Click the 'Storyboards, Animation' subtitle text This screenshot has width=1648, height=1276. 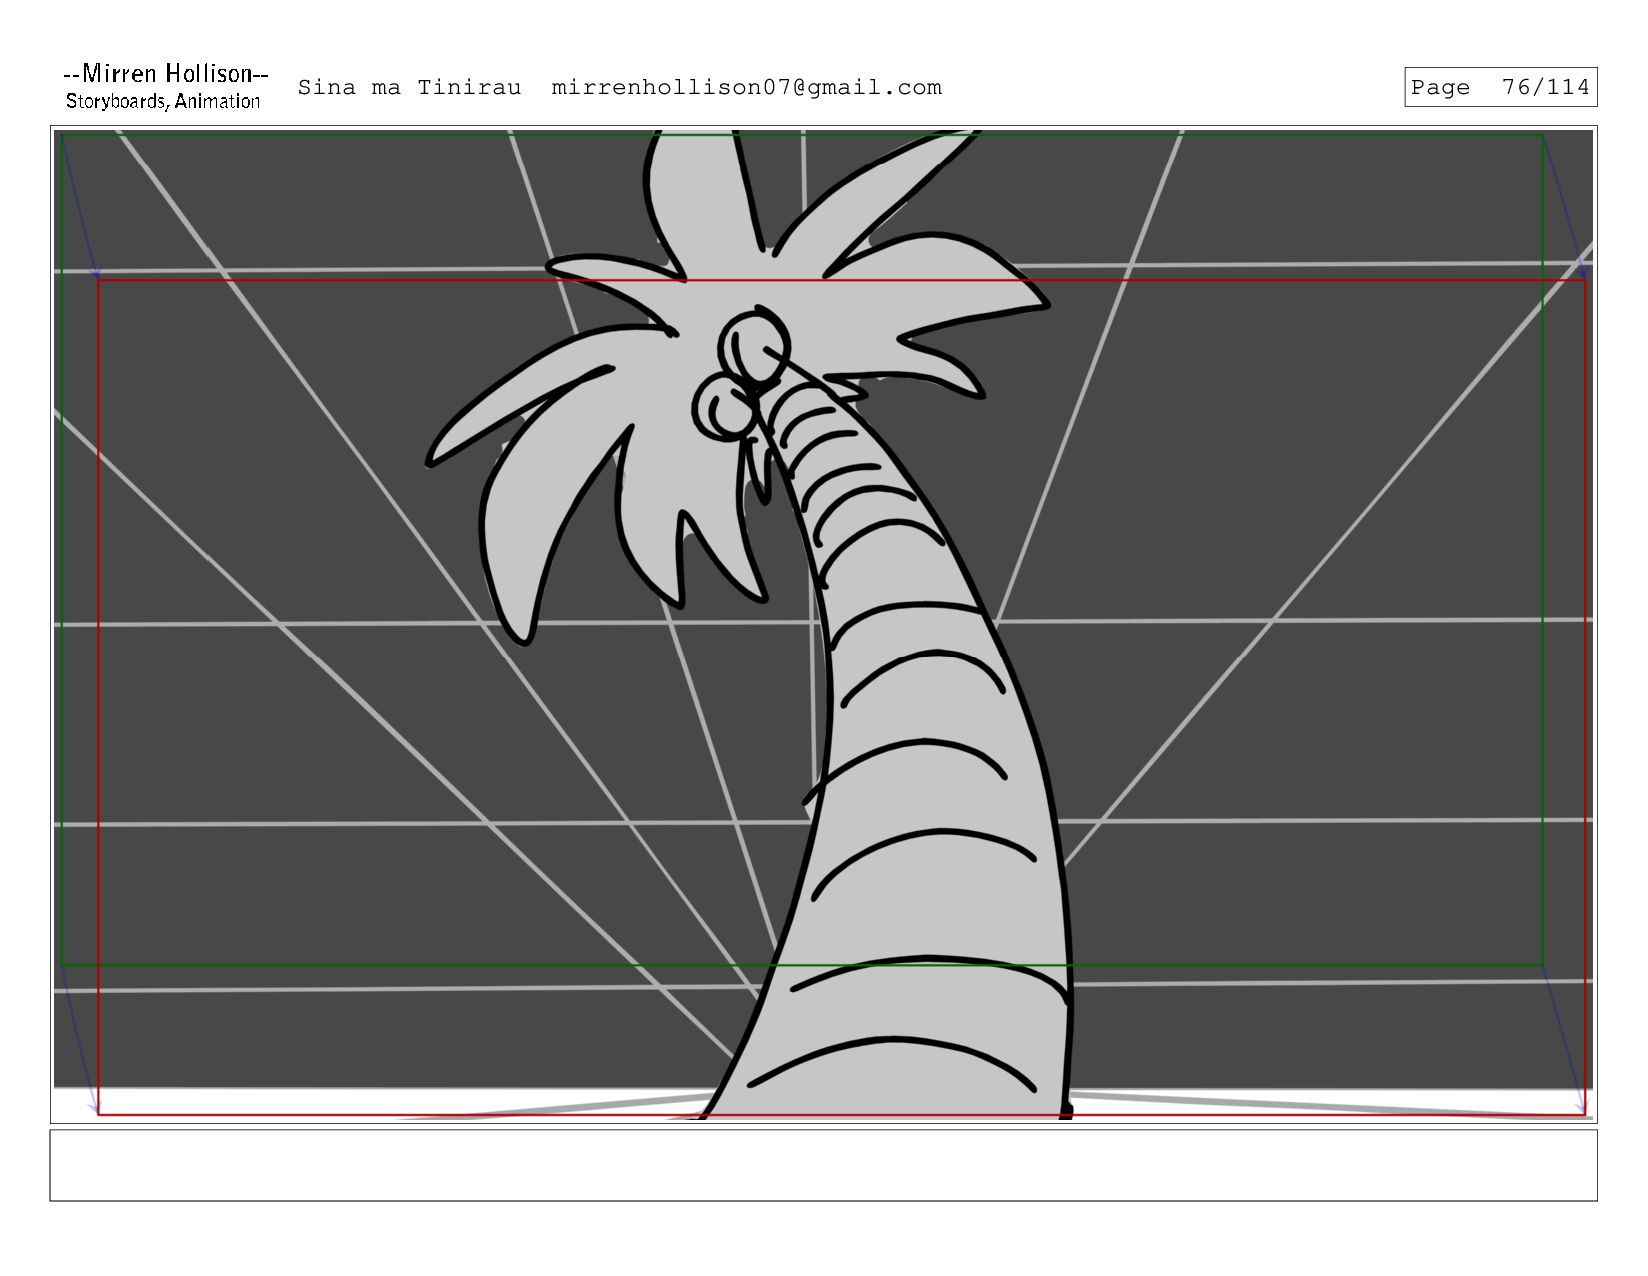(163, 101)
